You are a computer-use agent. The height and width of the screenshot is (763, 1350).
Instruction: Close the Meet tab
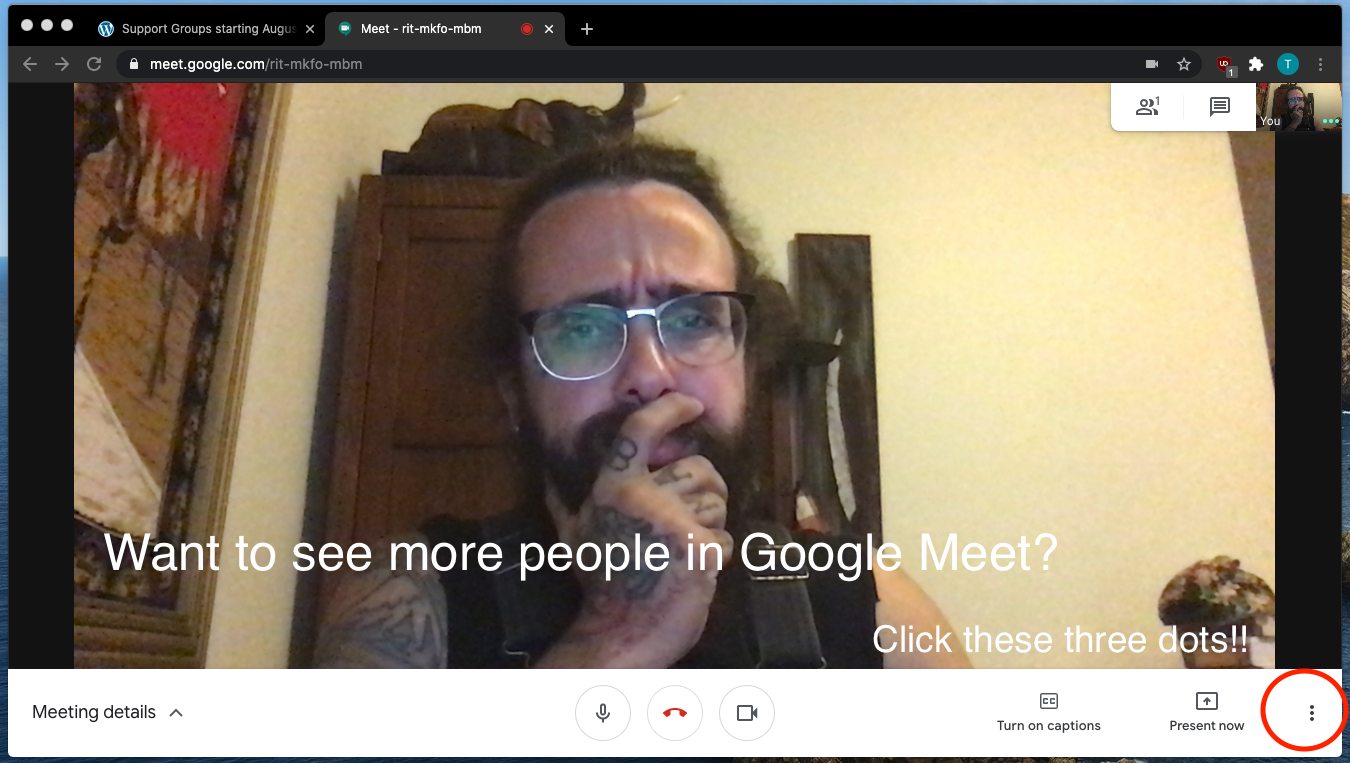click(549, 29)
